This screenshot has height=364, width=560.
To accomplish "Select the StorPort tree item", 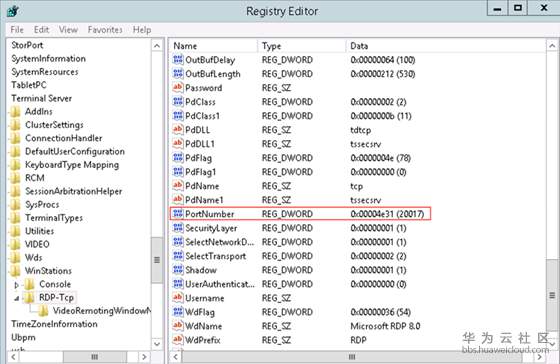I will [27, 45].
